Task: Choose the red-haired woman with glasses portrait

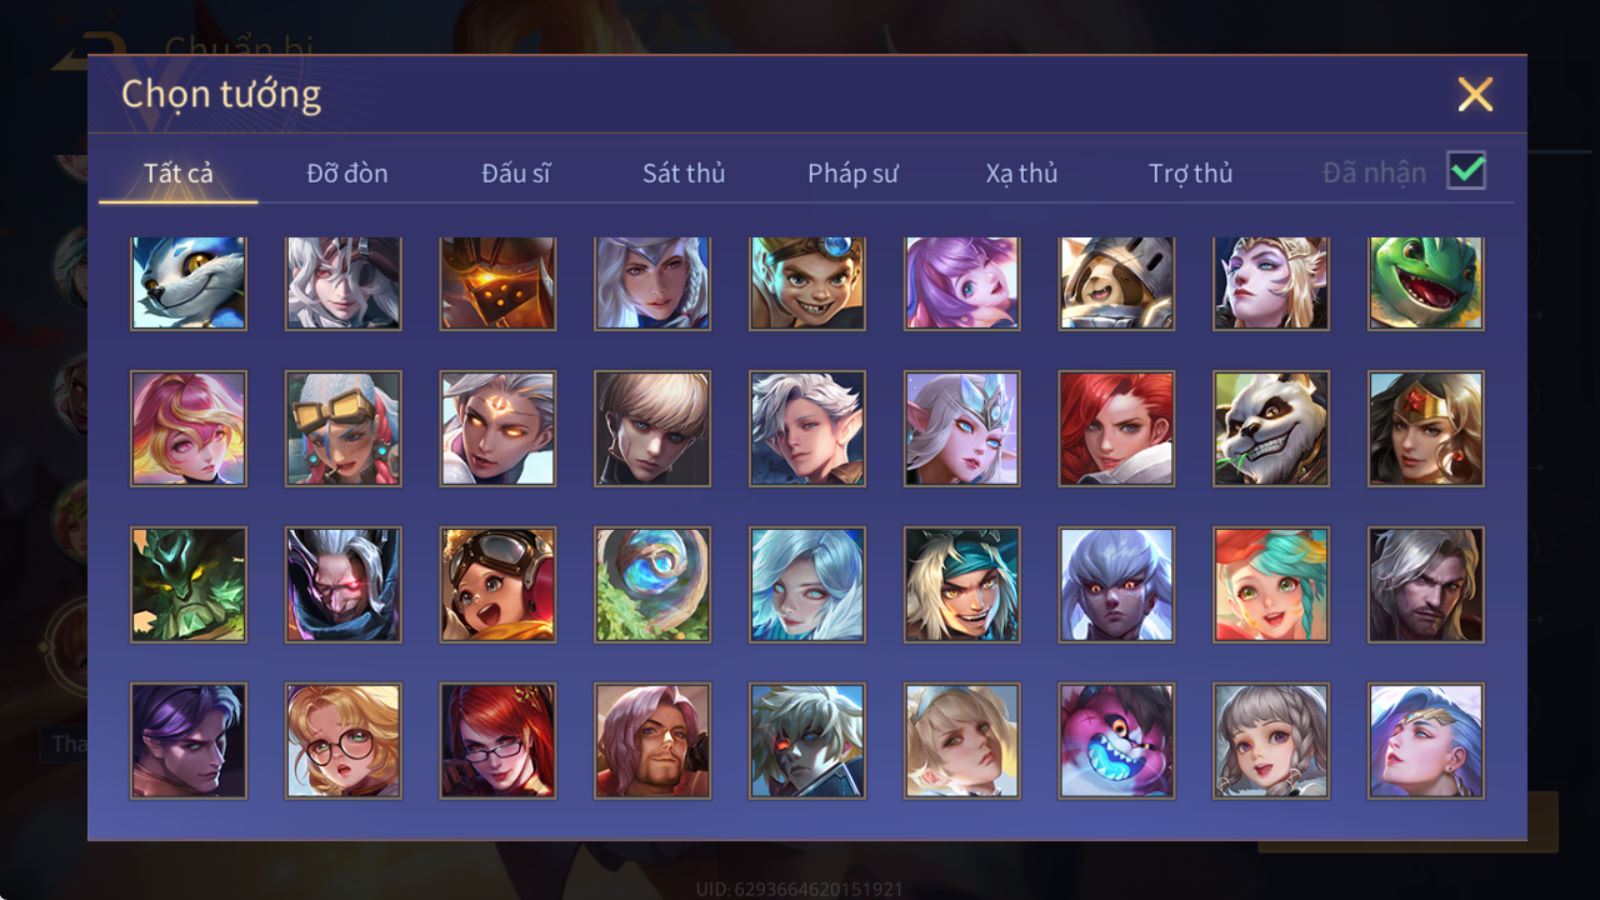Action: pos(498,741)
